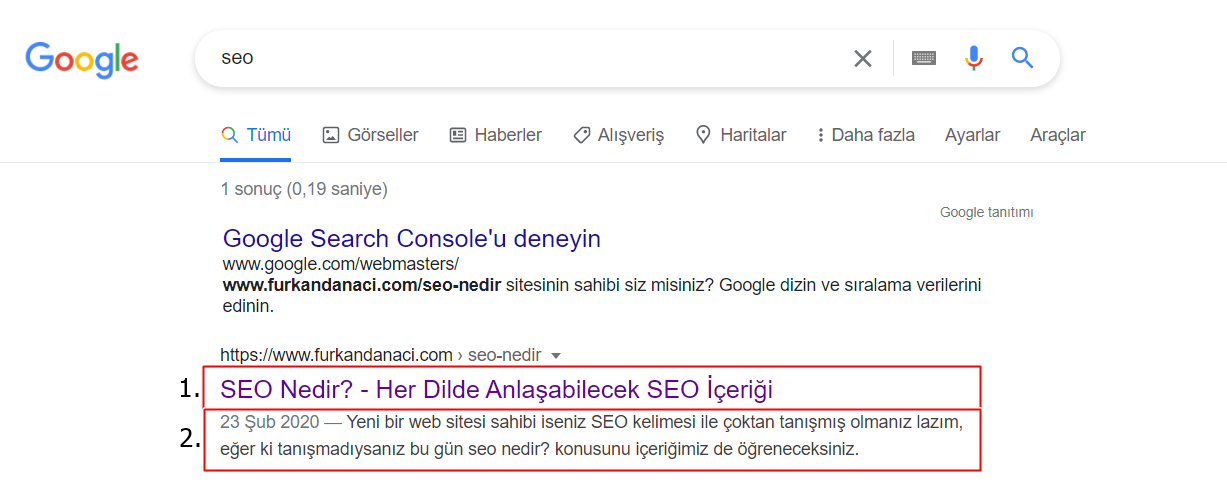Click "Google Search Console'u deneyin" link
This screenshot has height=492, width=1227.
(x=412, y=239)
